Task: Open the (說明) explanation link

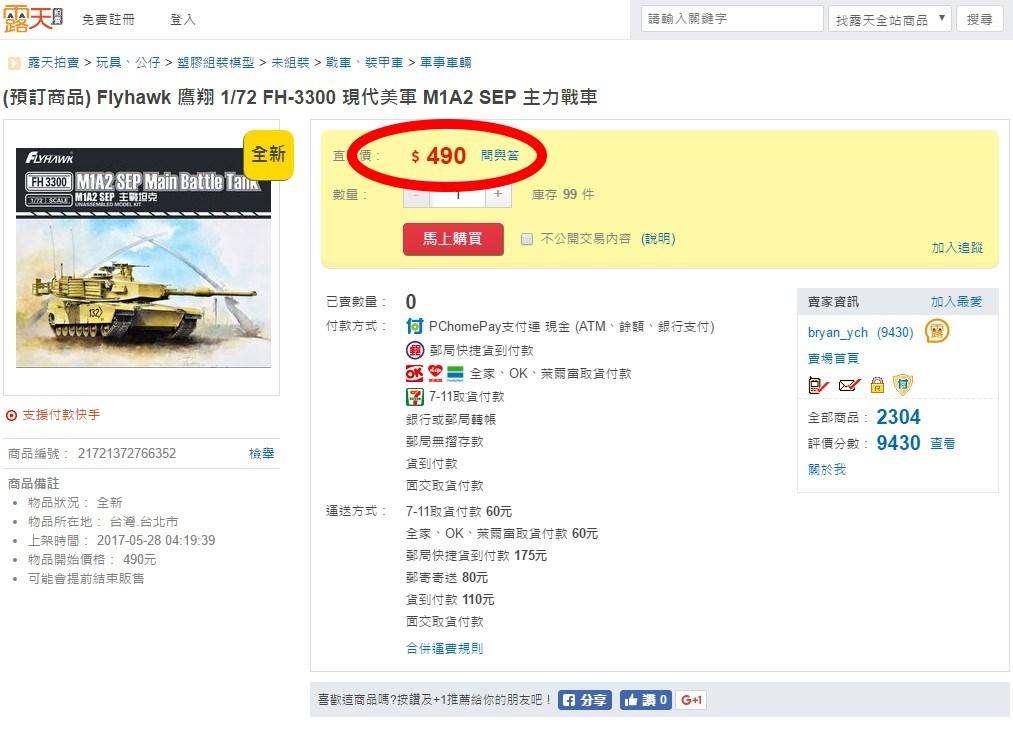Action: pos(658,239)
